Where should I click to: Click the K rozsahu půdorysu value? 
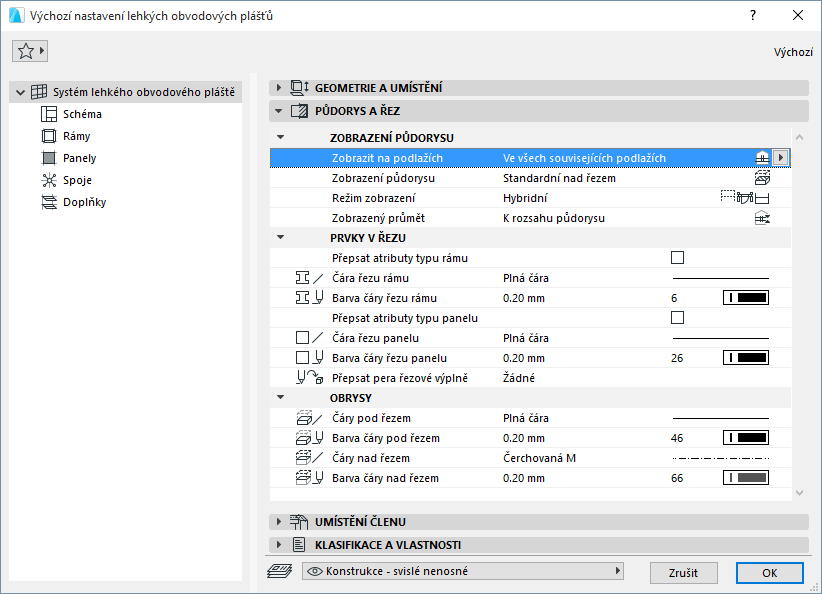click(554, 218)
